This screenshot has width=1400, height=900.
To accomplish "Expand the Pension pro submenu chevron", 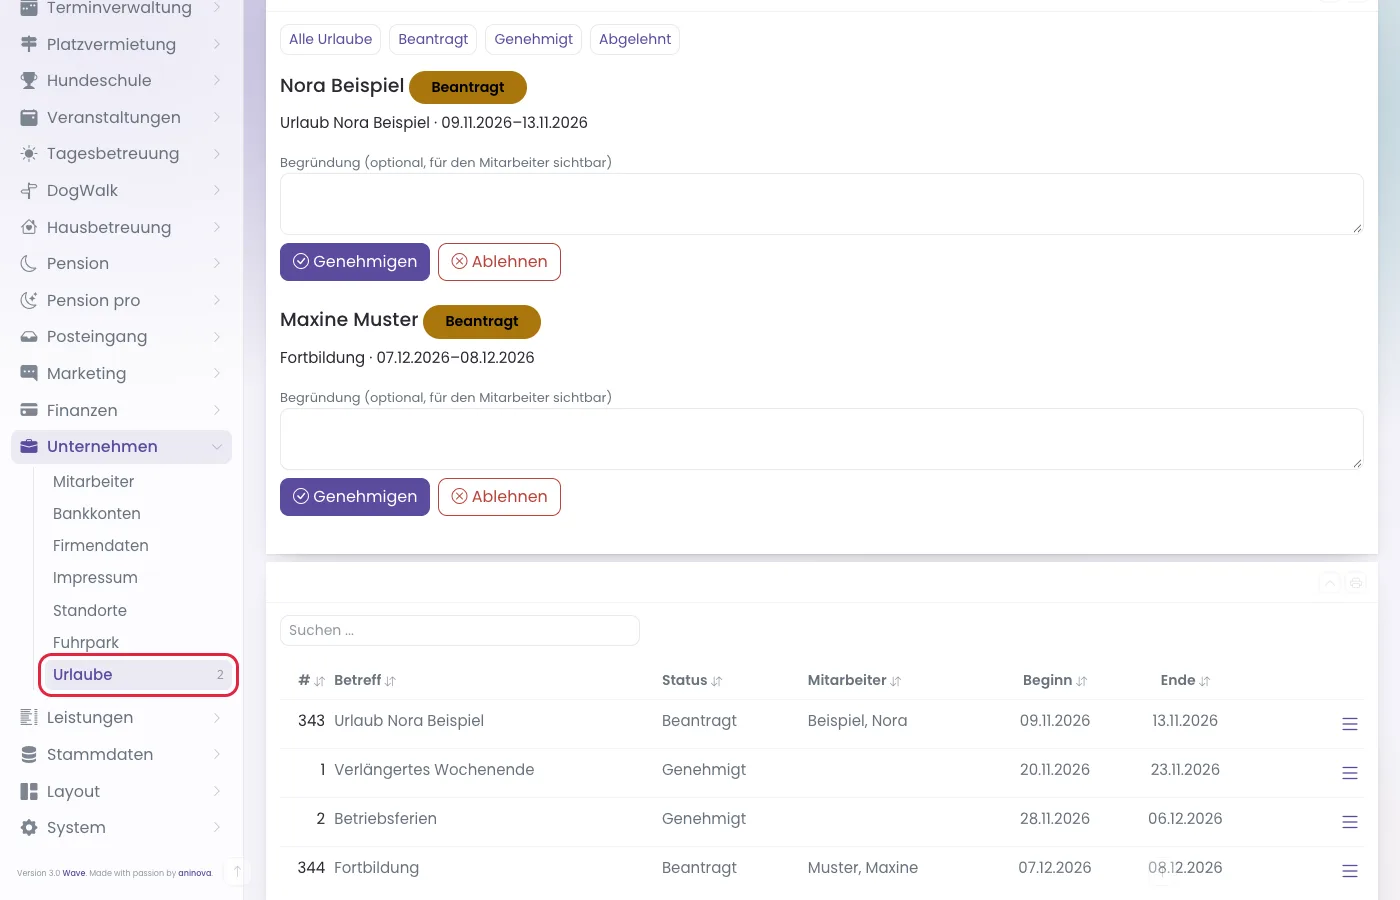I will tap(217, 300).
